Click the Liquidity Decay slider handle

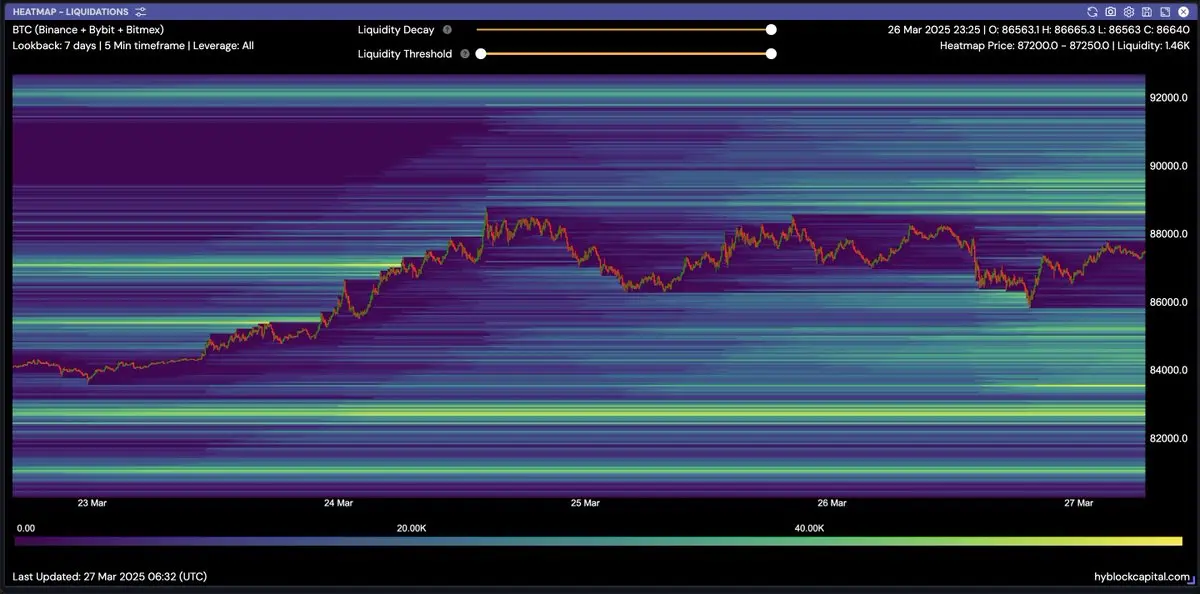coord(771,30)
